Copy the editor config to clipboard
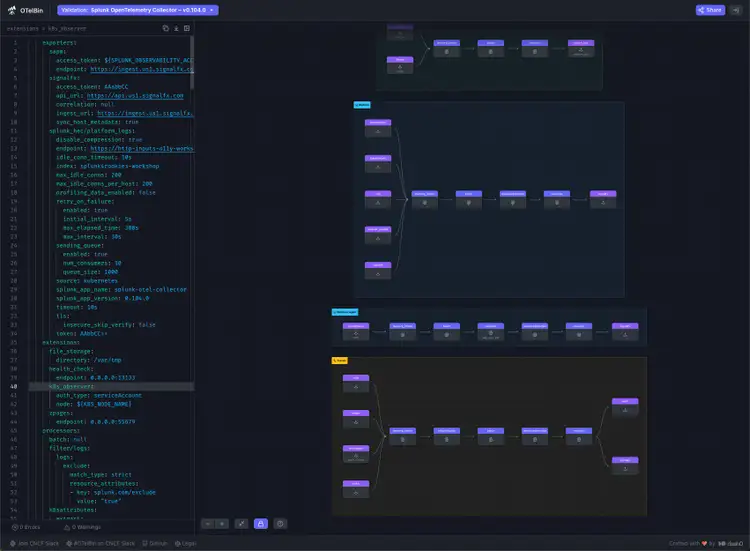The width and height of the screenshot is (750, 551). (x=165, y=28)
